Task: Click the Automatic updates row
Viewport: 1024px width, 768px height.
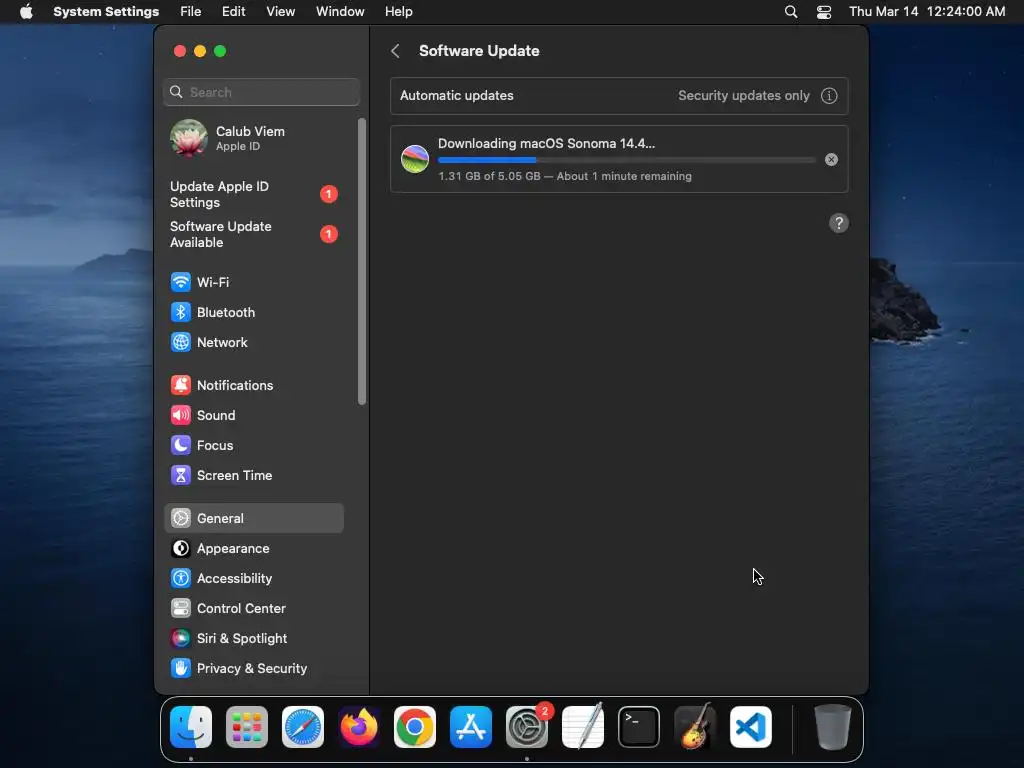Action: coord(619,95)
